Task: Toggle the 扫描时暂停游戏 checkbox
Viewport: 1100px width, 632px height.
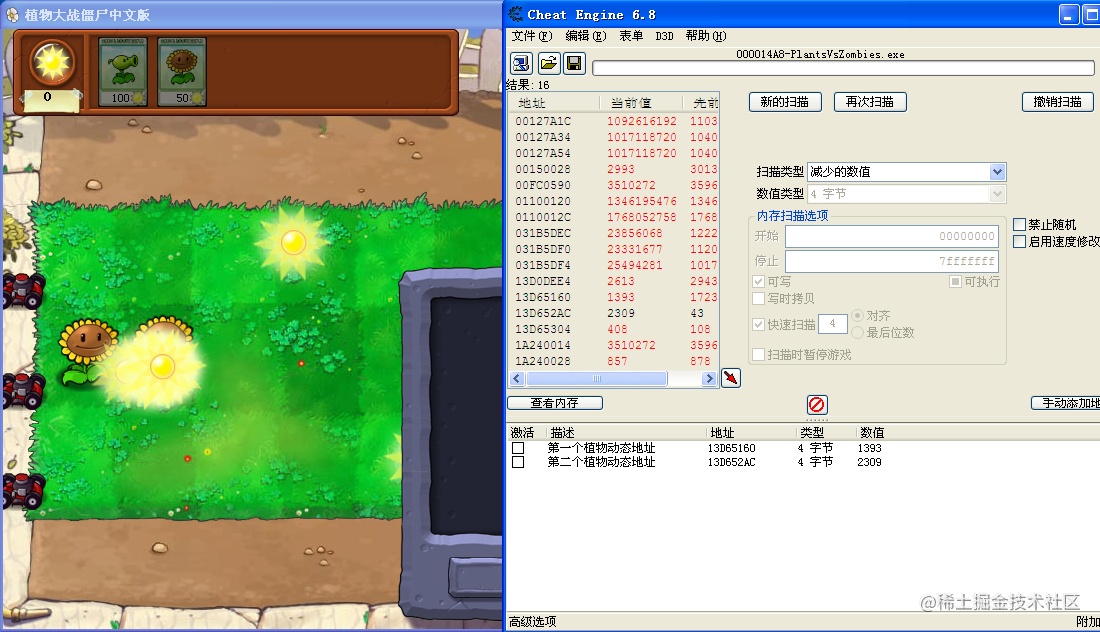Action: click(x=758, y=355)
